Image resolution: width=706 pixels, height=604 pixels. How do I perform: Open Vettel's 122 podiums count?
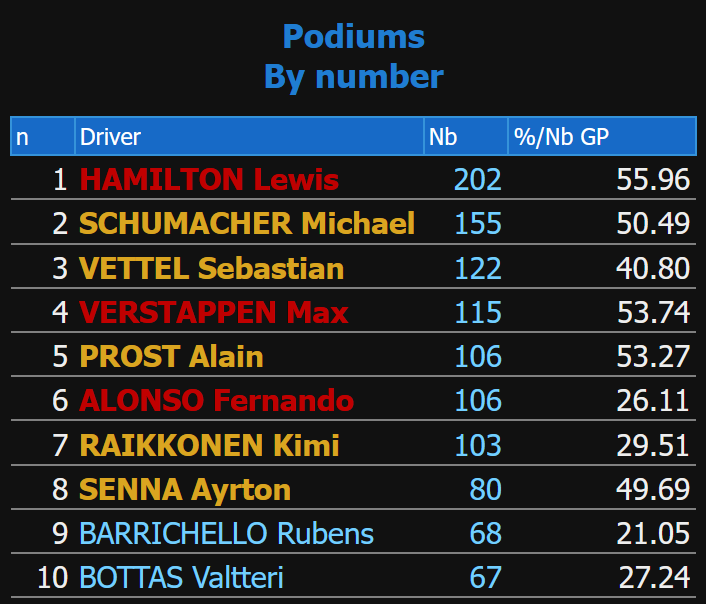pos(477,269)
